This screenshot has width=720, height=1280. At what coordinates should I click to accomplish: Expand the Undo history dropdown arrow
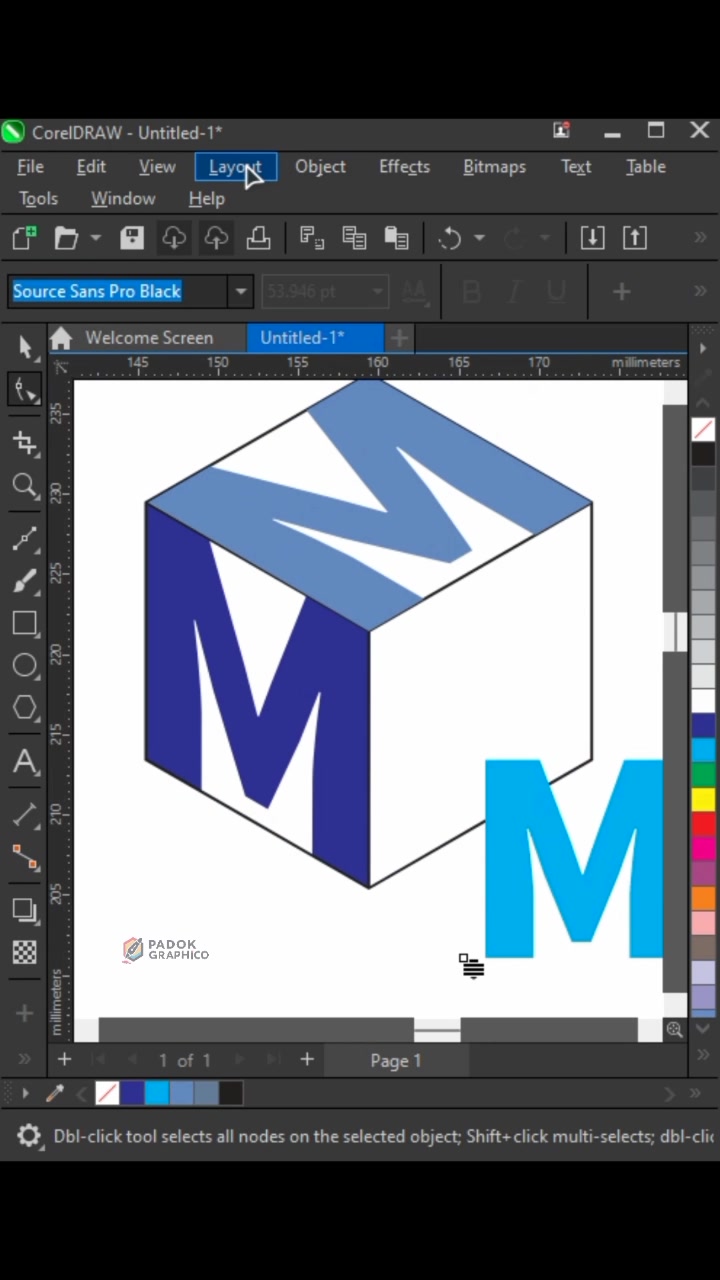pos(479,238)
